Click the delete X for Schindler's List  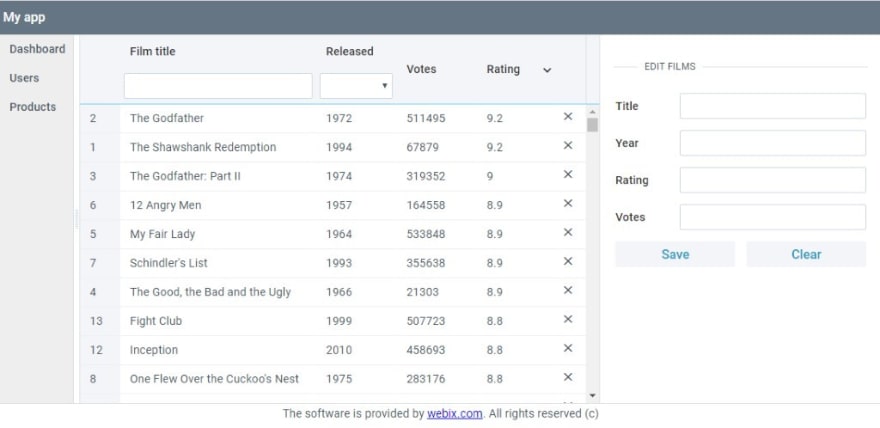(x=567, y=261)
